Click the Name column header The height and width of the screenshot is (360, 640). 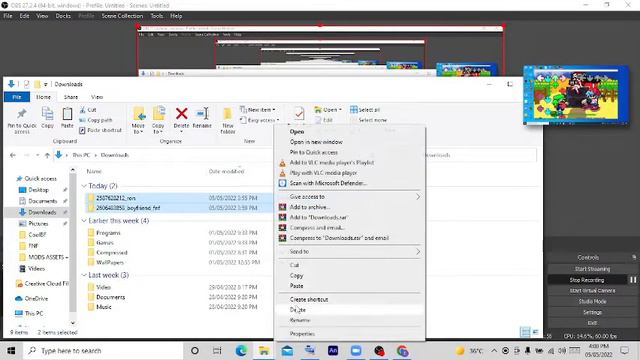pos(94,171)
